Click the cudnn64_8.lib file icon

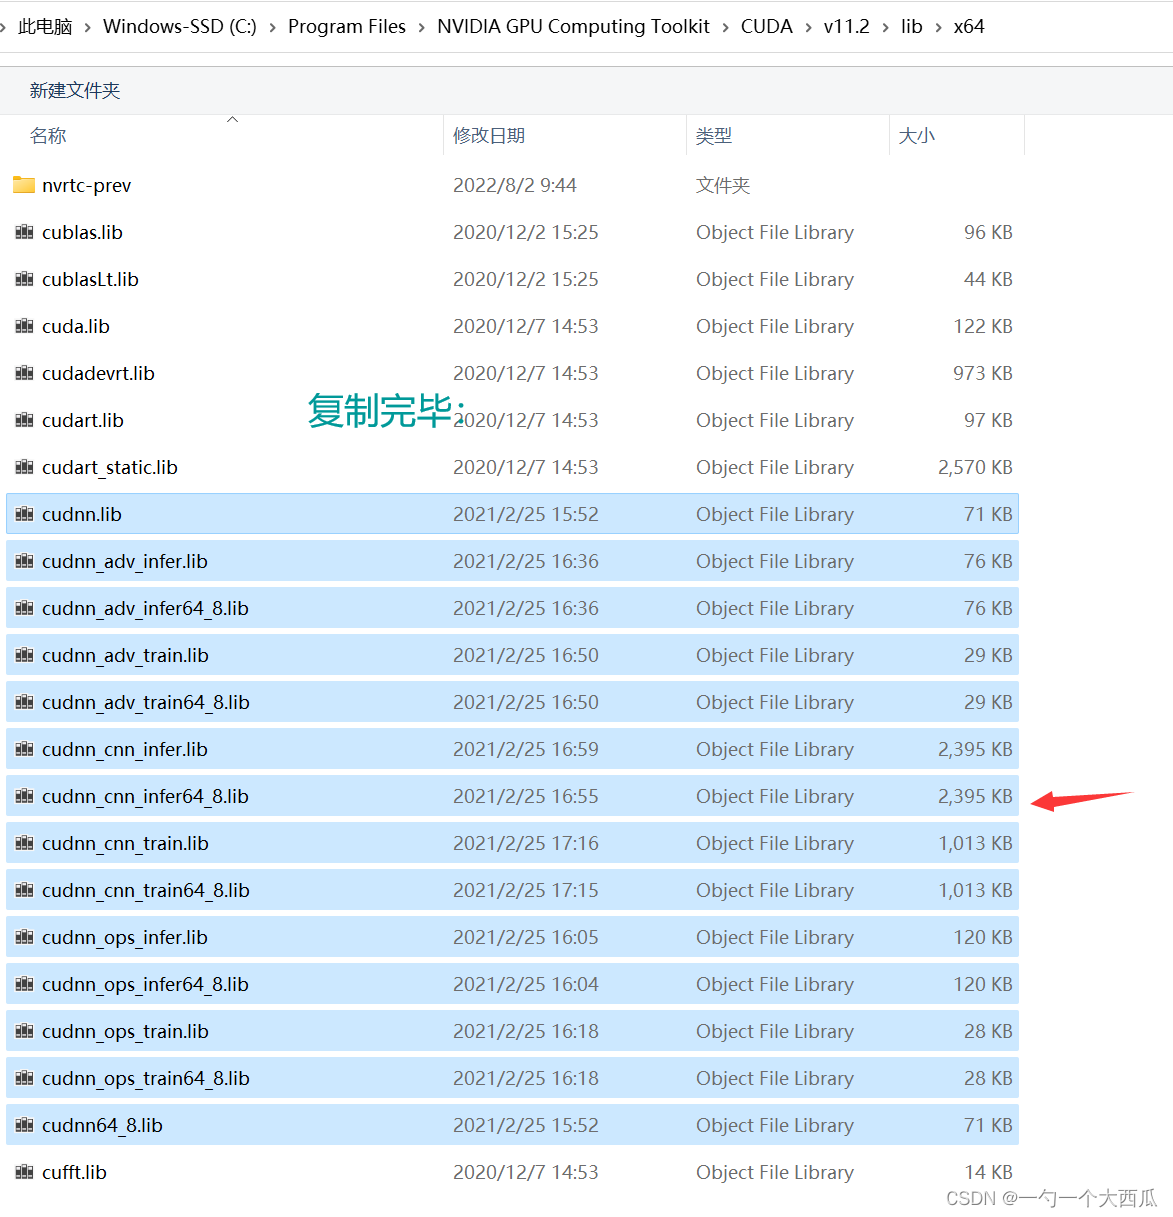coord(25,1125)
